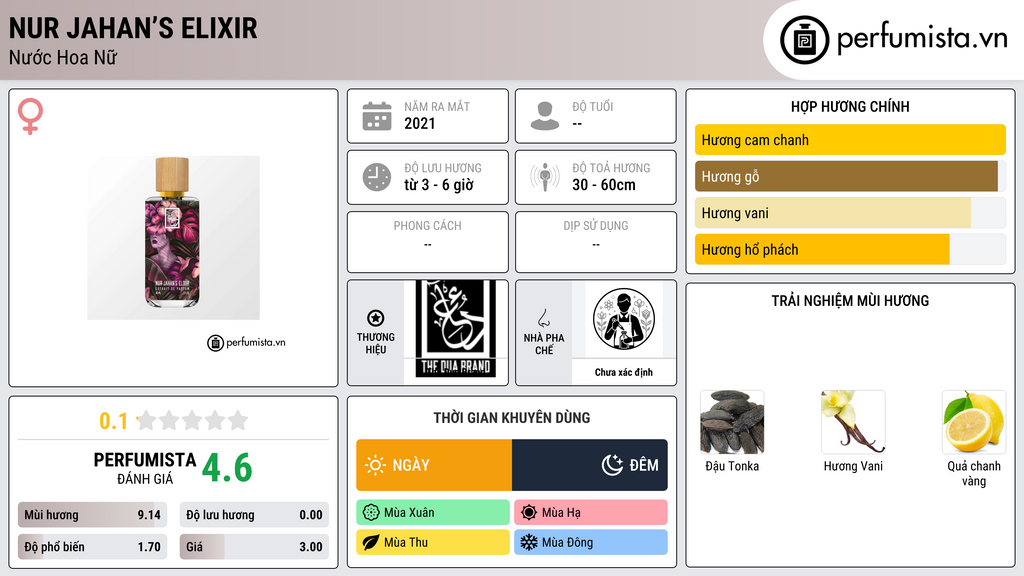Click the sillage value 30 - 60cm

[x=604, y=185]
